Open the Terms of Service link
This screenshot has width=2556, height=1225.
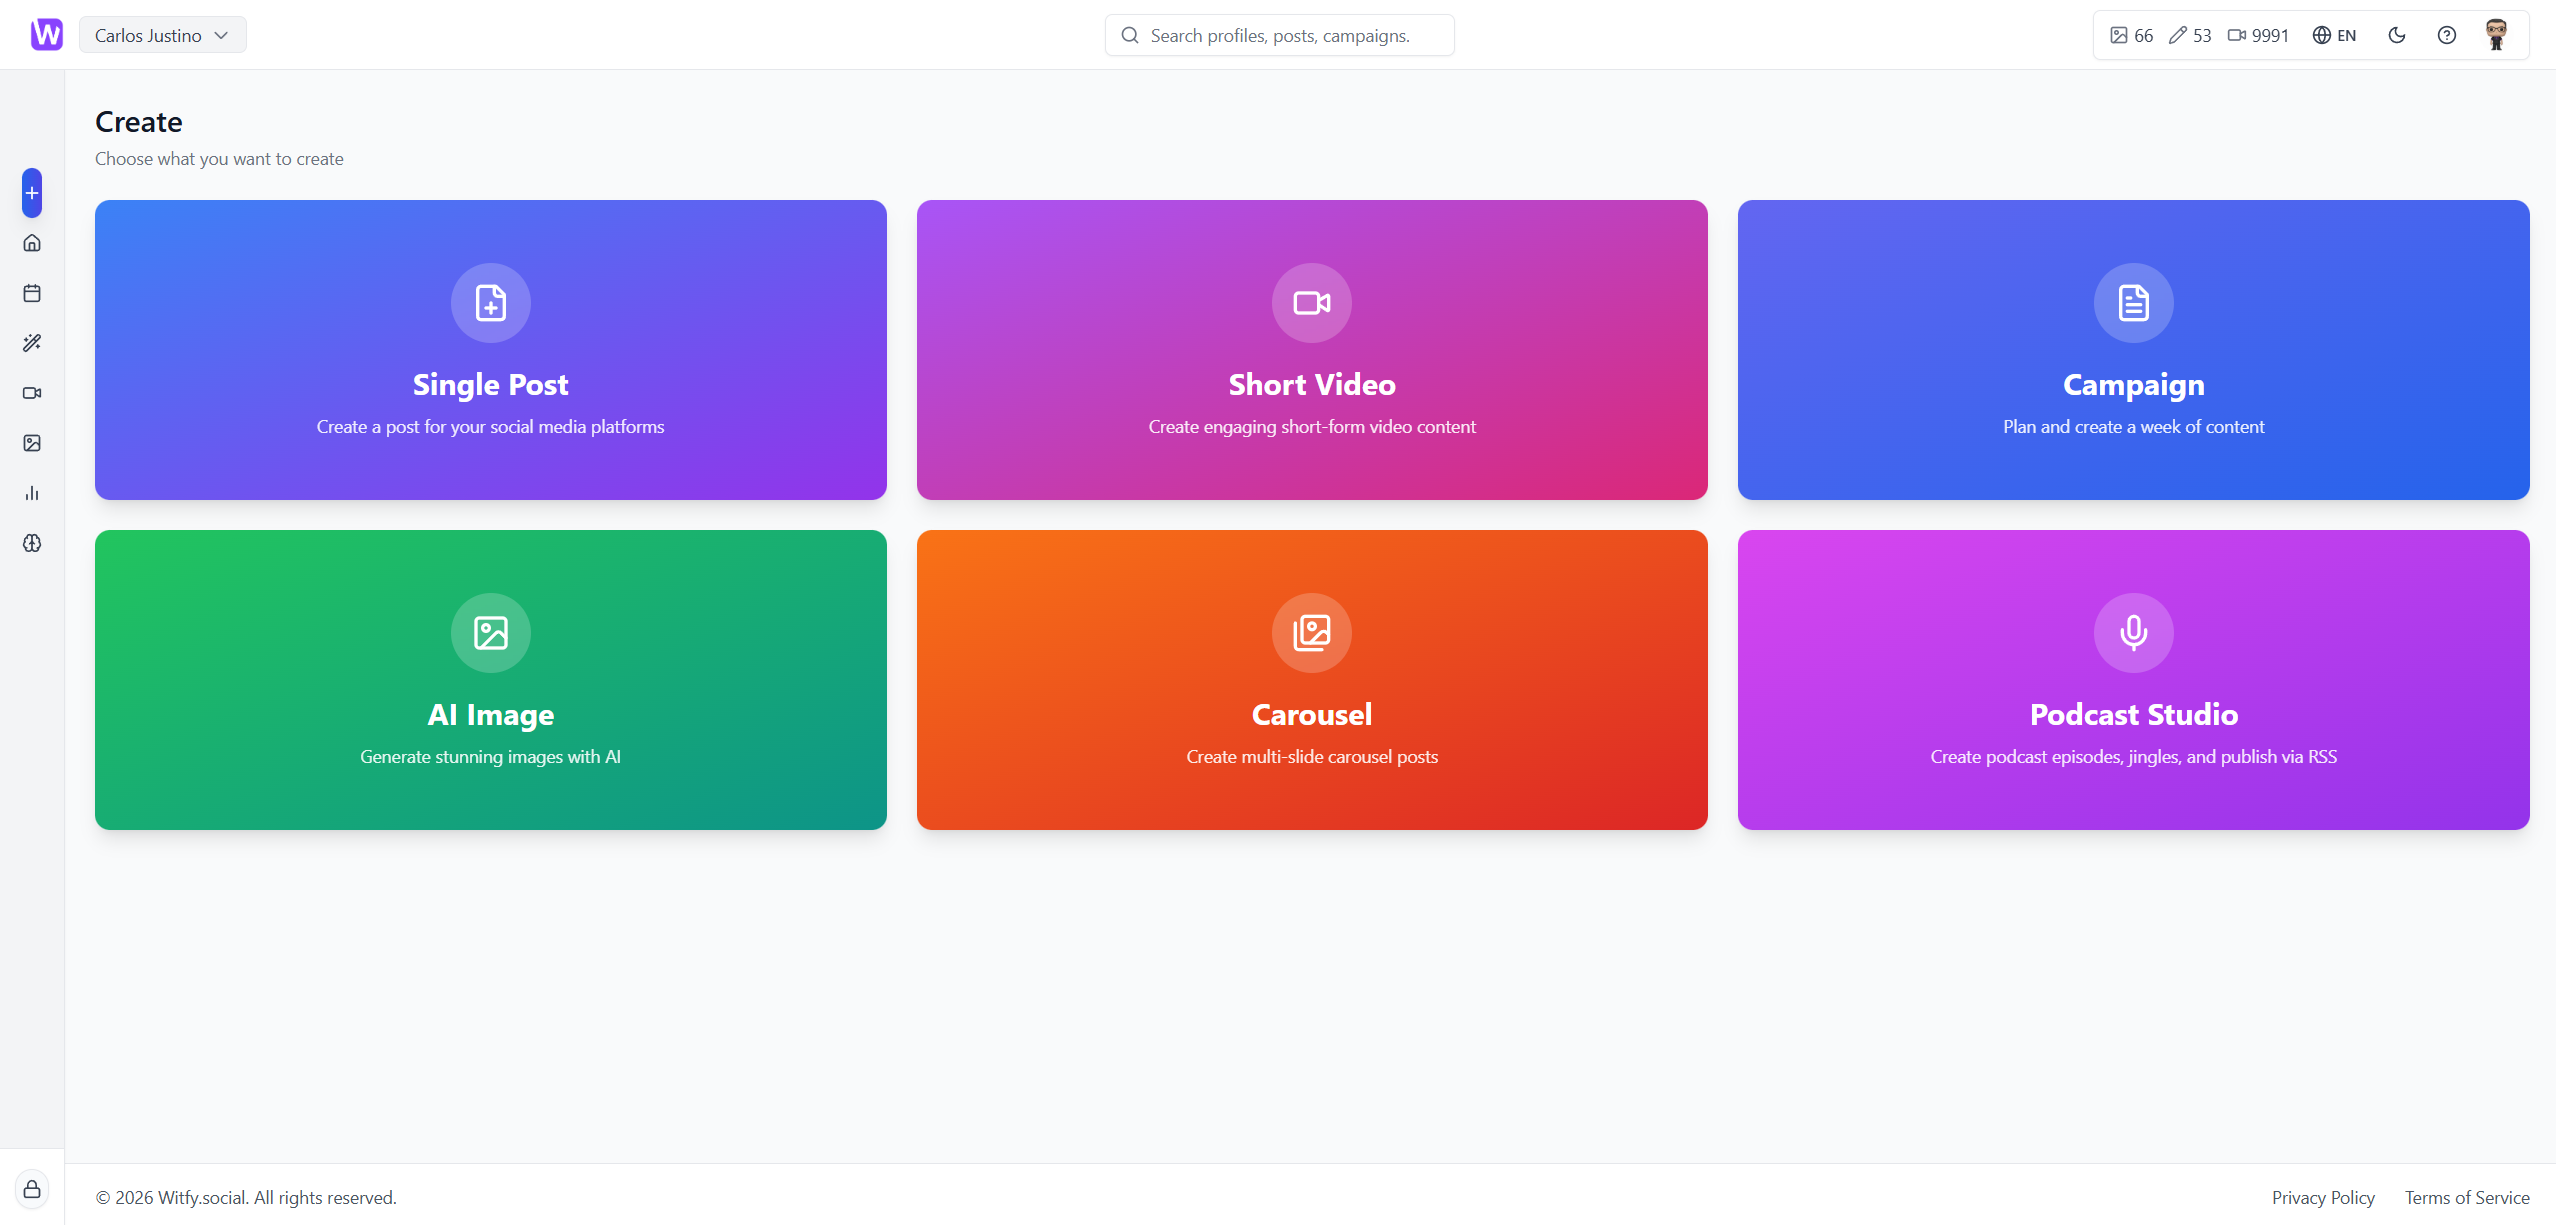pos(2466,1197)
